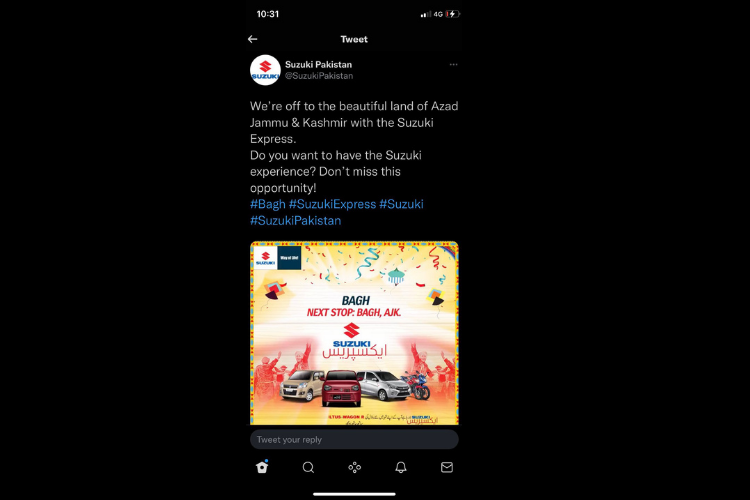The width and height of the screenshot is (750, 500).
Task: Open the Bagh AJK promo image
Action: [x=354, y=333]
